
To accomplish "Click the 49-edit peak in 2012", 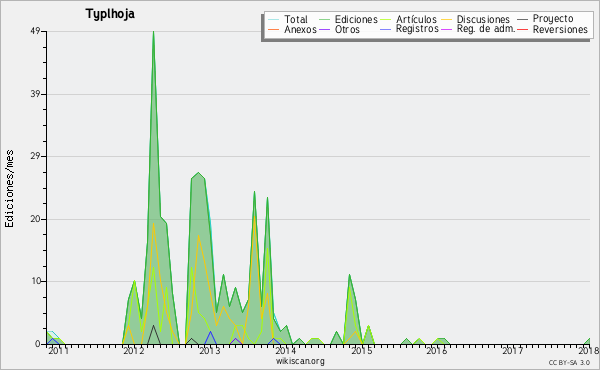I will tap(153, 32).
